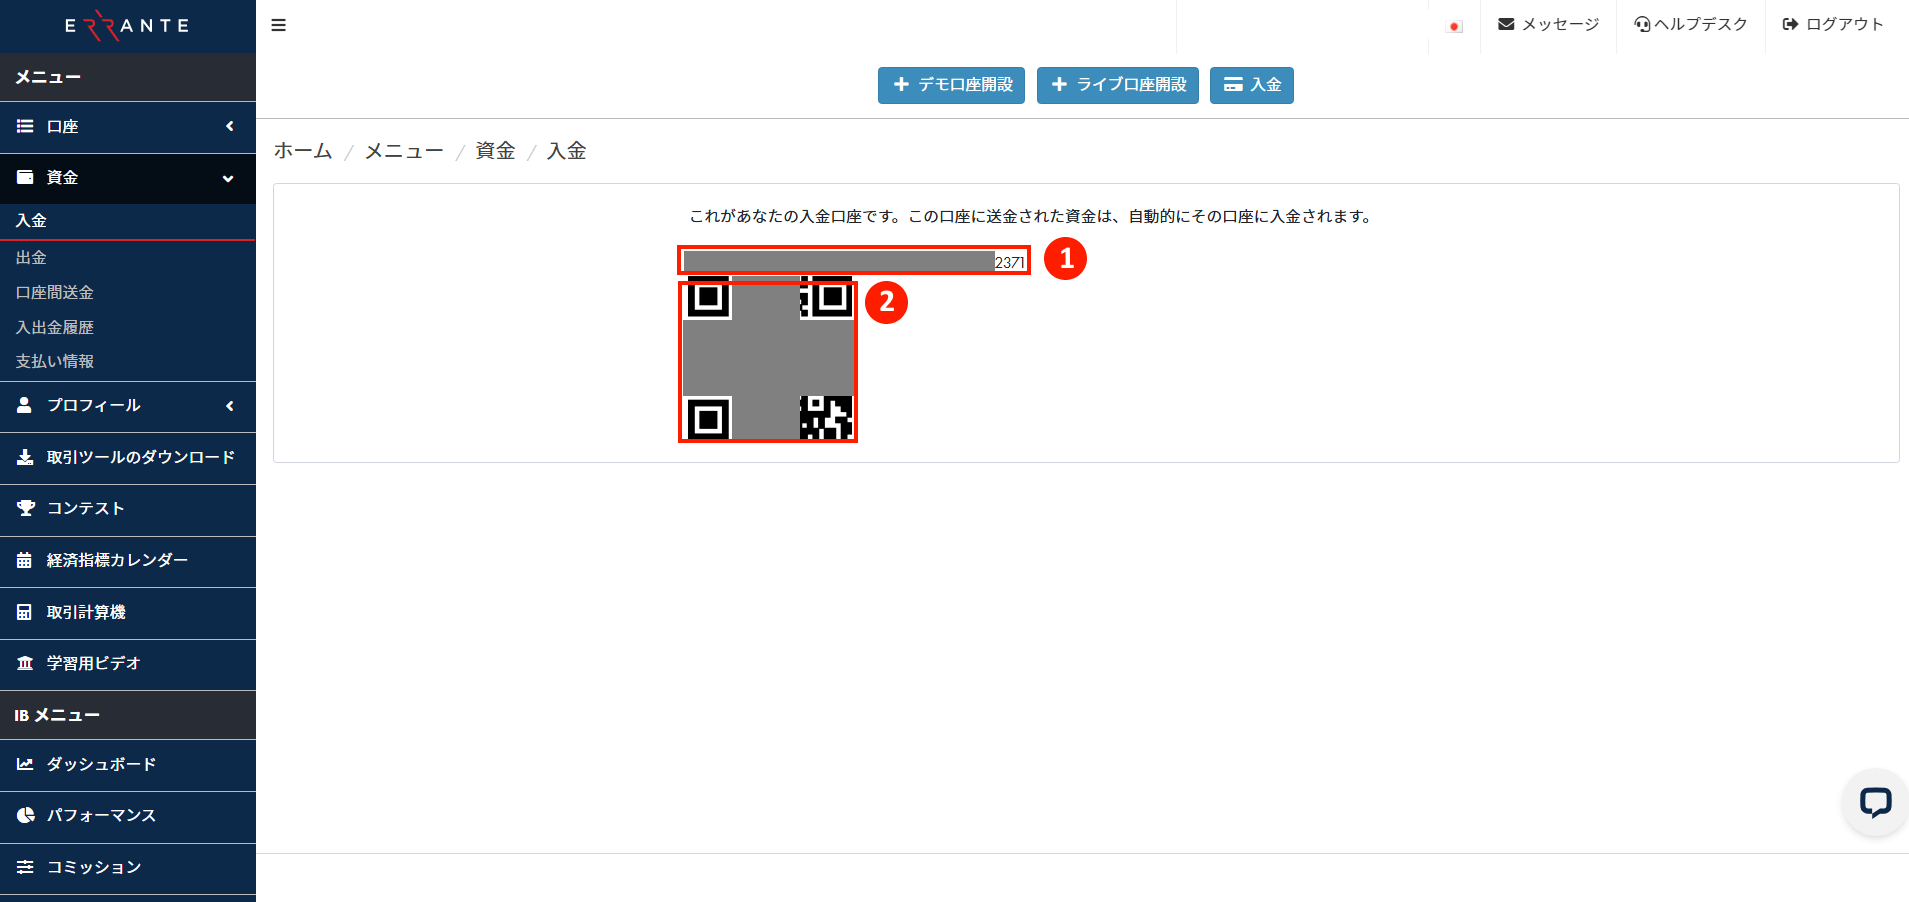Click the ライブ口座開設 button
Screen dimensions: 1909x902
tap(1117, 85)
